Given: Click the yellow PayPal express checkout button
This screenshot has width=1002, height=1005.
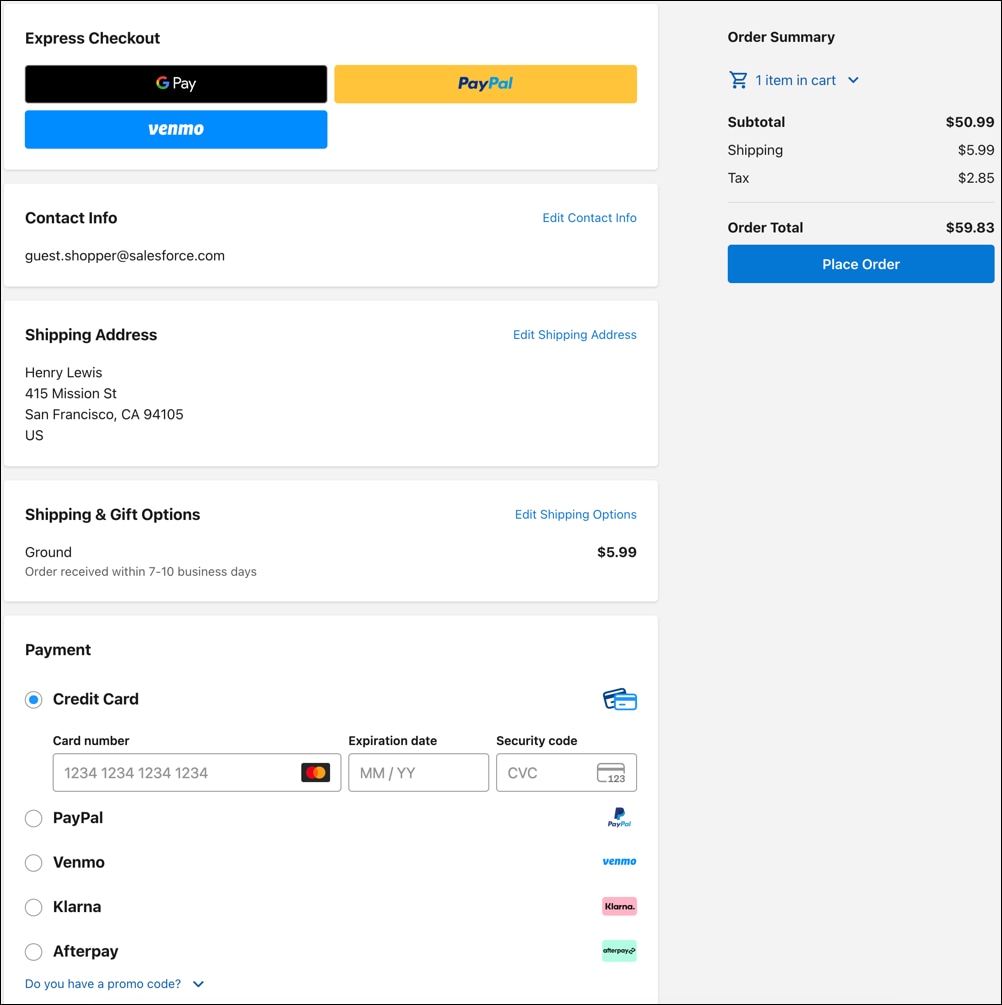Looking at the screenshot, I should pos(485,84).
